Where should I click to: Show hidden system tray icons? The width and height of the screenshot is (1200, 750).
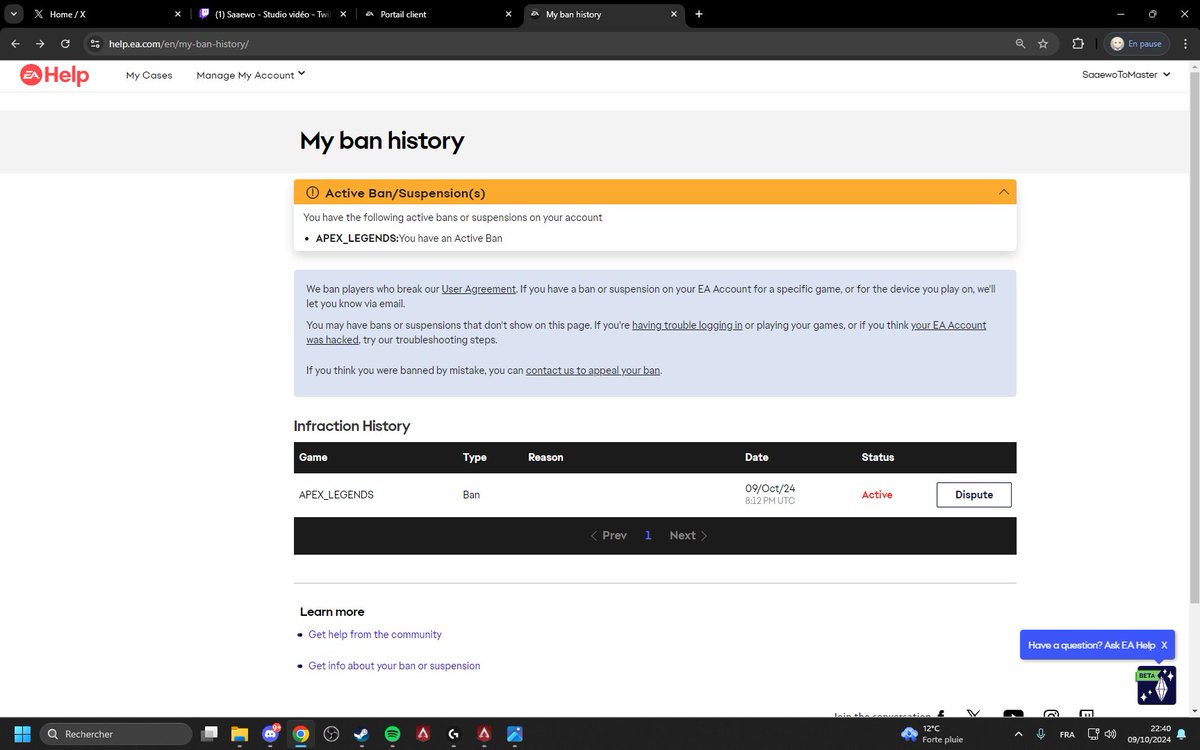coord(1016,733)
